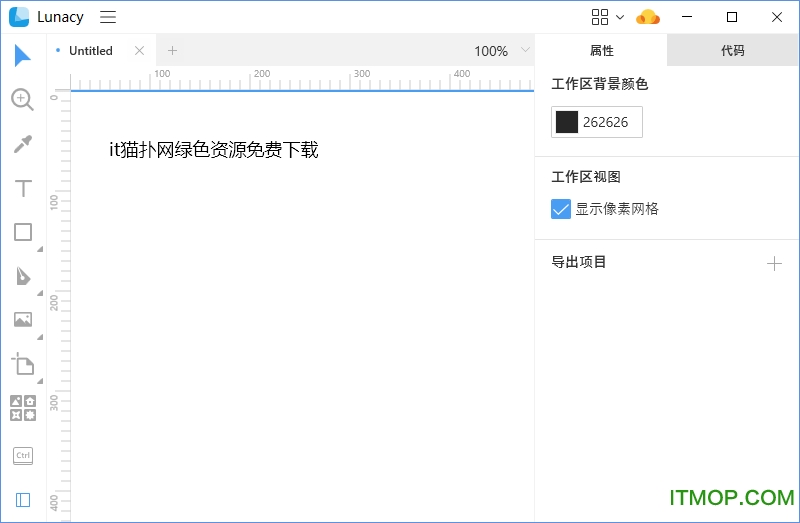Toggle the left sidebar panel icon
The width and height of the screenshot is (800, 523).
23,500
